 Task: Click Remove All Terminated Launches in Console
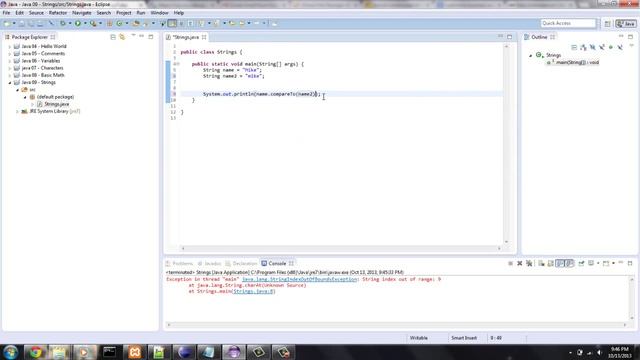click(529, 263)
